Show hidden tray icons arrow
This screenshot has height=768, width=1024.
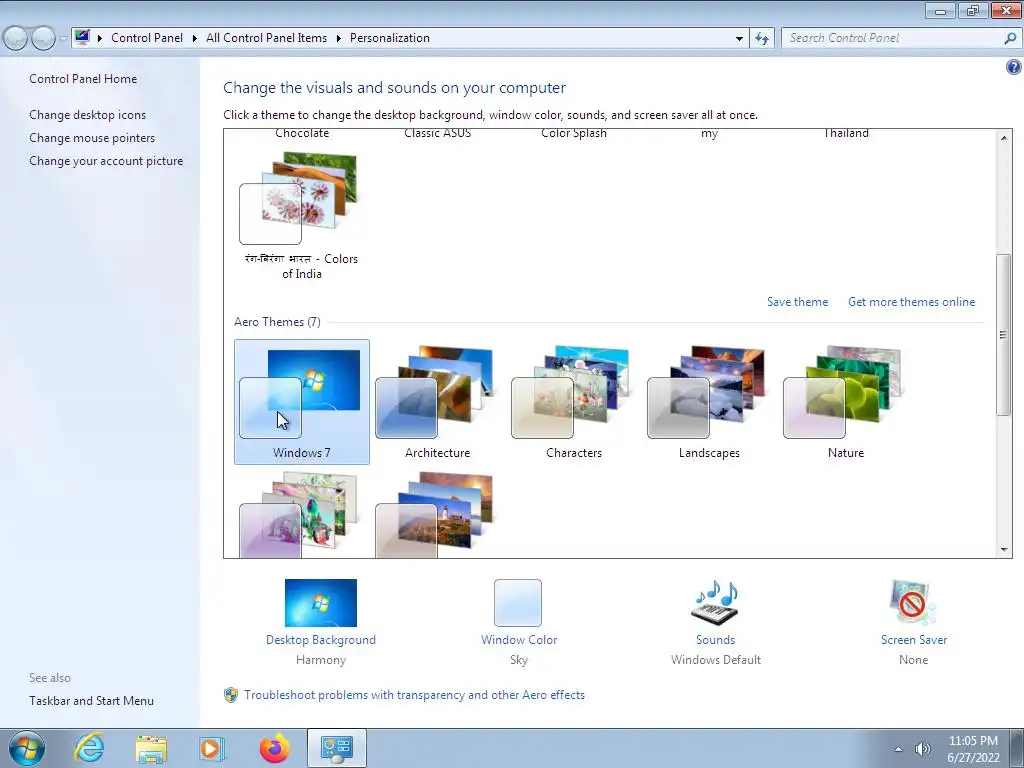tap(899, 749)
